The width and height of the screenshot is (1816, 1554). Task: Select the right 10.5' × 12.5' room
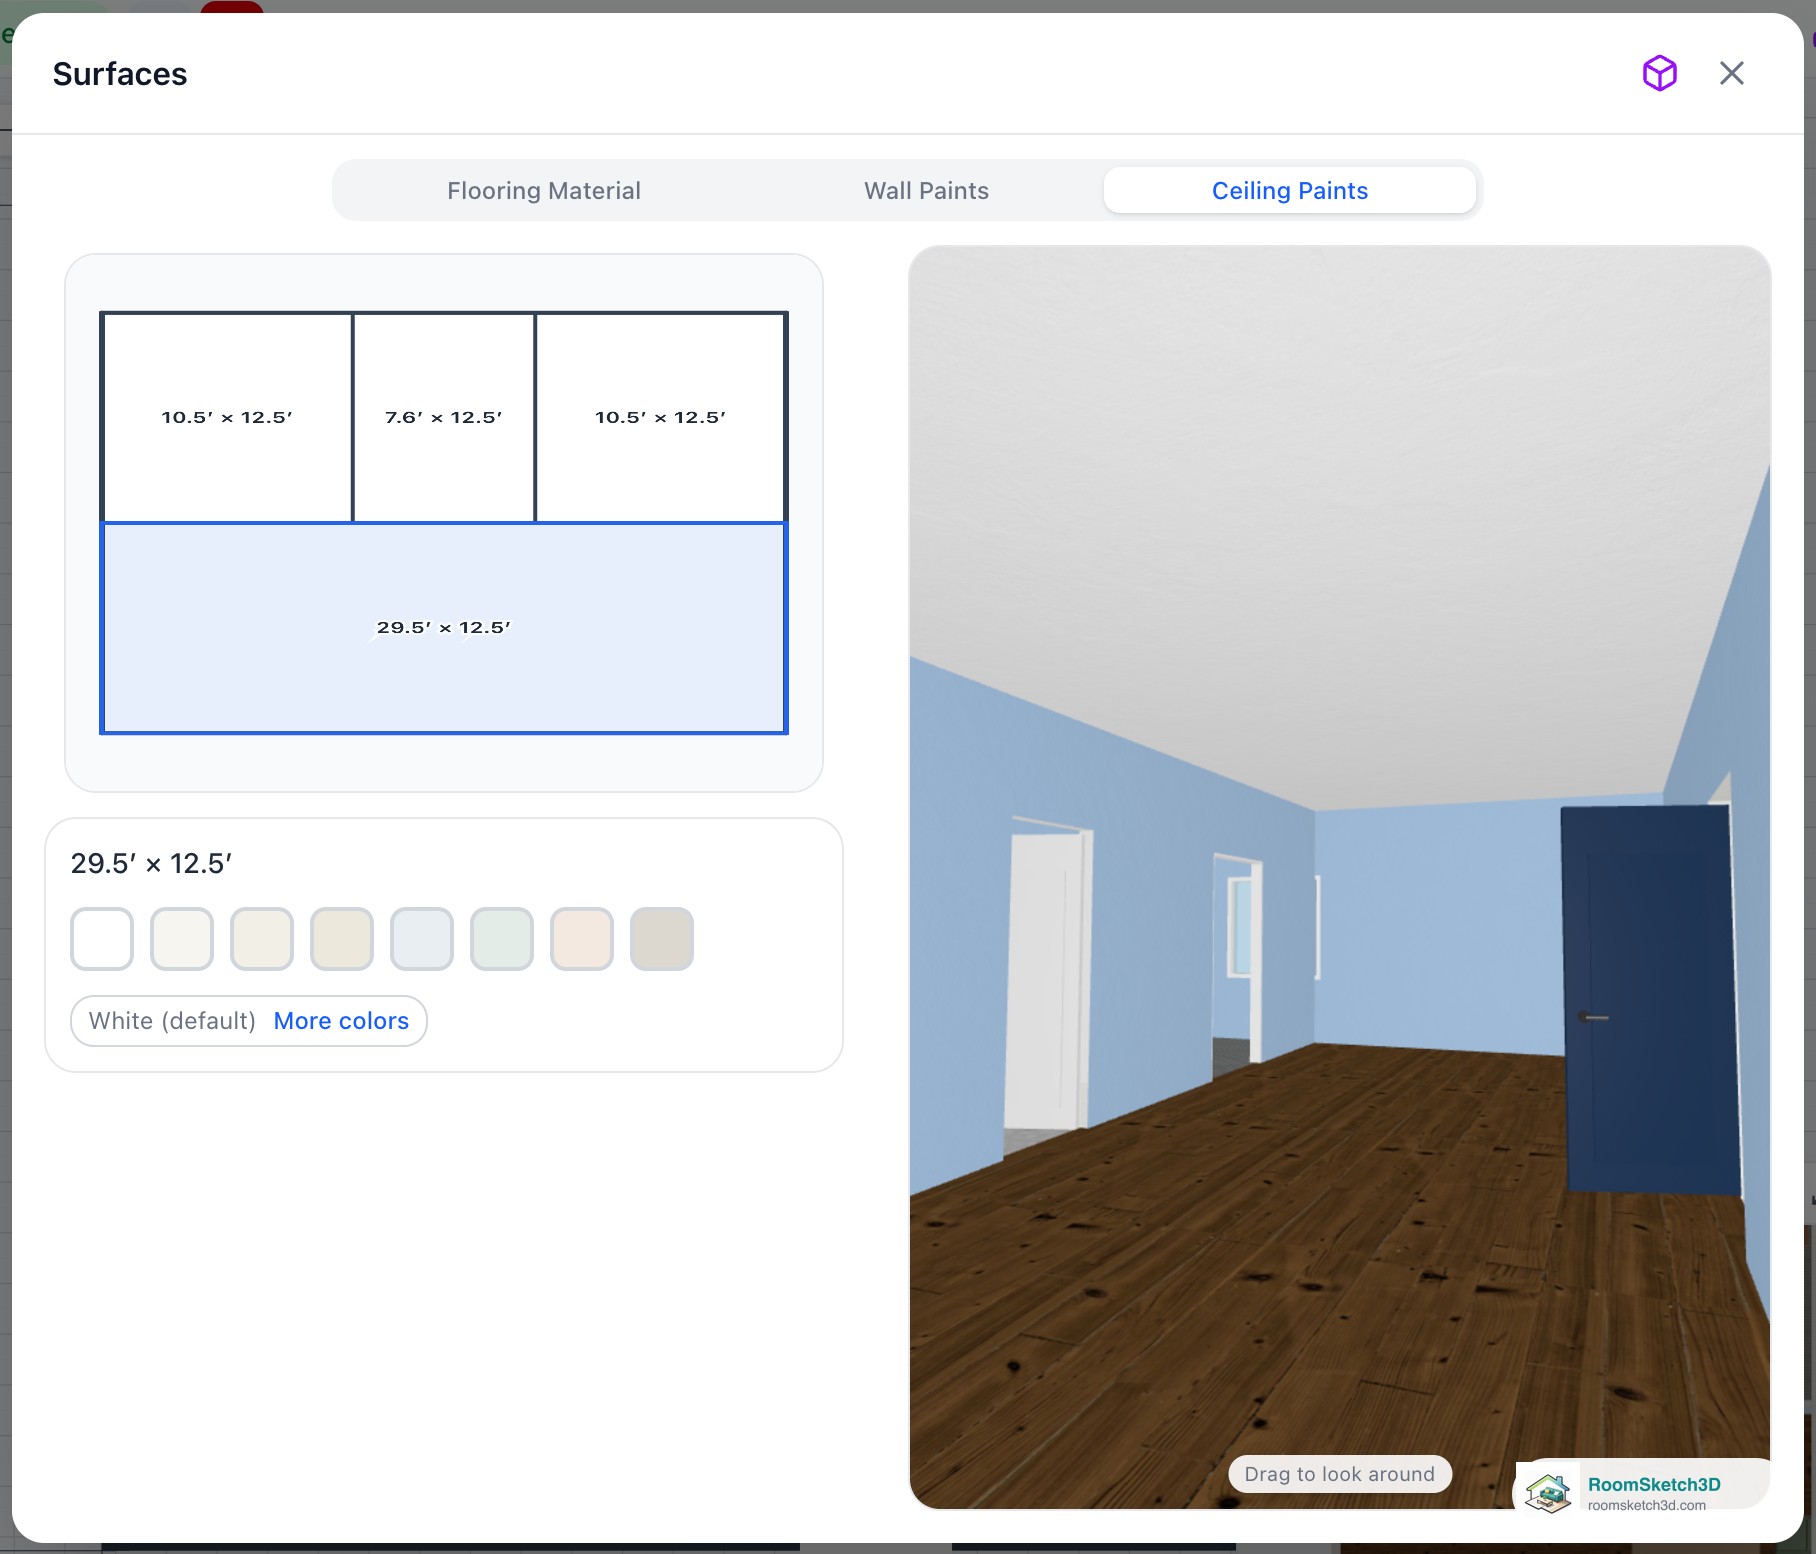pos(660,417)
